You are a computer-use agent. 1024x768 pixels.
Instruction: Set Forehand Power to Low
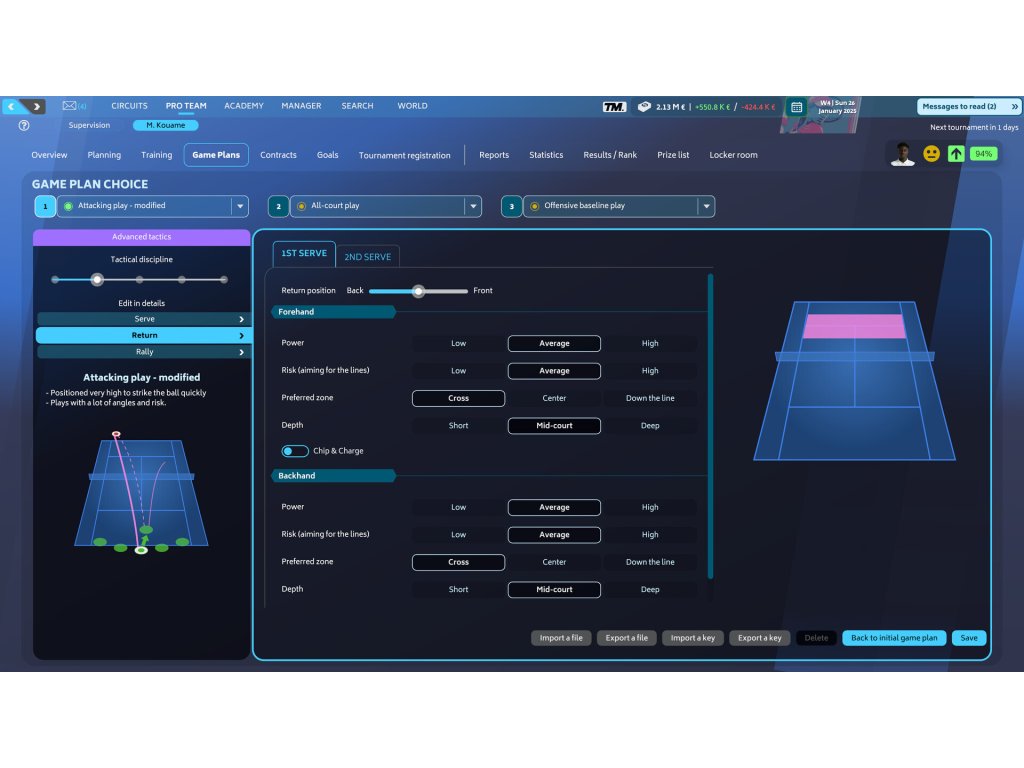point(458,343)
